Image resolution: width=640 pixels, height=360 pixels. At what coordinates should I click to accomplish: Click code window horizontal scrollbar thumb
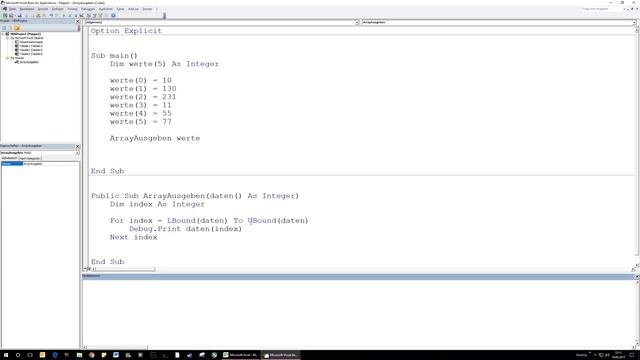(125, 269)
